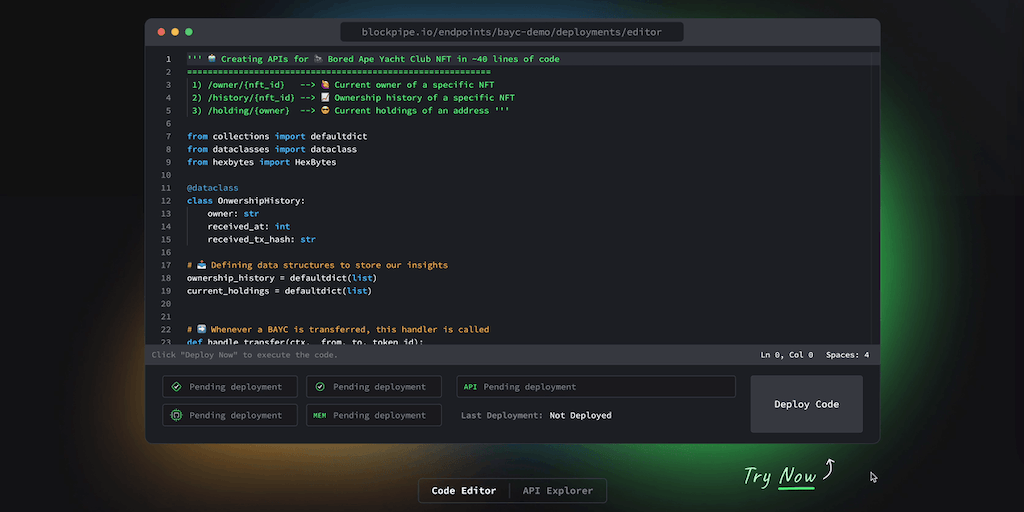
Task: Click the green API icon in status panel
Action: point(470,387)
